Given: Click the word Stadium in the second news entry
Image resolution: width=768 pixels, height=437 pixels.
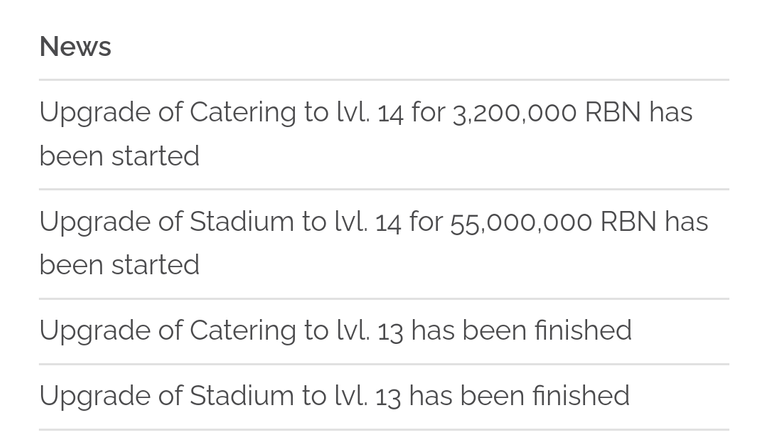Looking at the screenshot, I should 241,221.
